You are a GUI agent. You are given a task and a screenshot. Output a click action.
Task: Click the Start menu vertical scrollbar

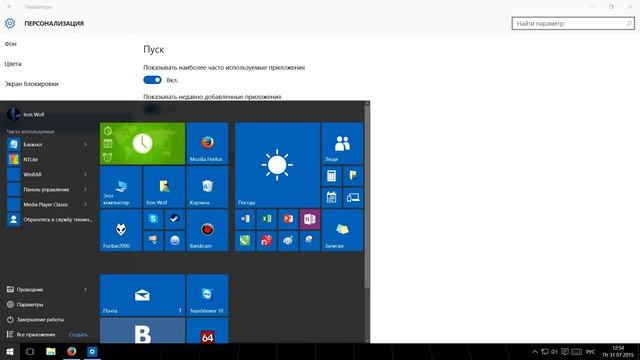[367, 196]
